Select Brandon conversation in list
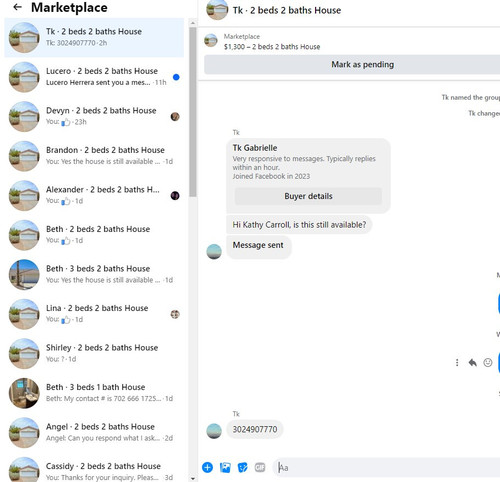500x482 pixels. click(94, 156)
